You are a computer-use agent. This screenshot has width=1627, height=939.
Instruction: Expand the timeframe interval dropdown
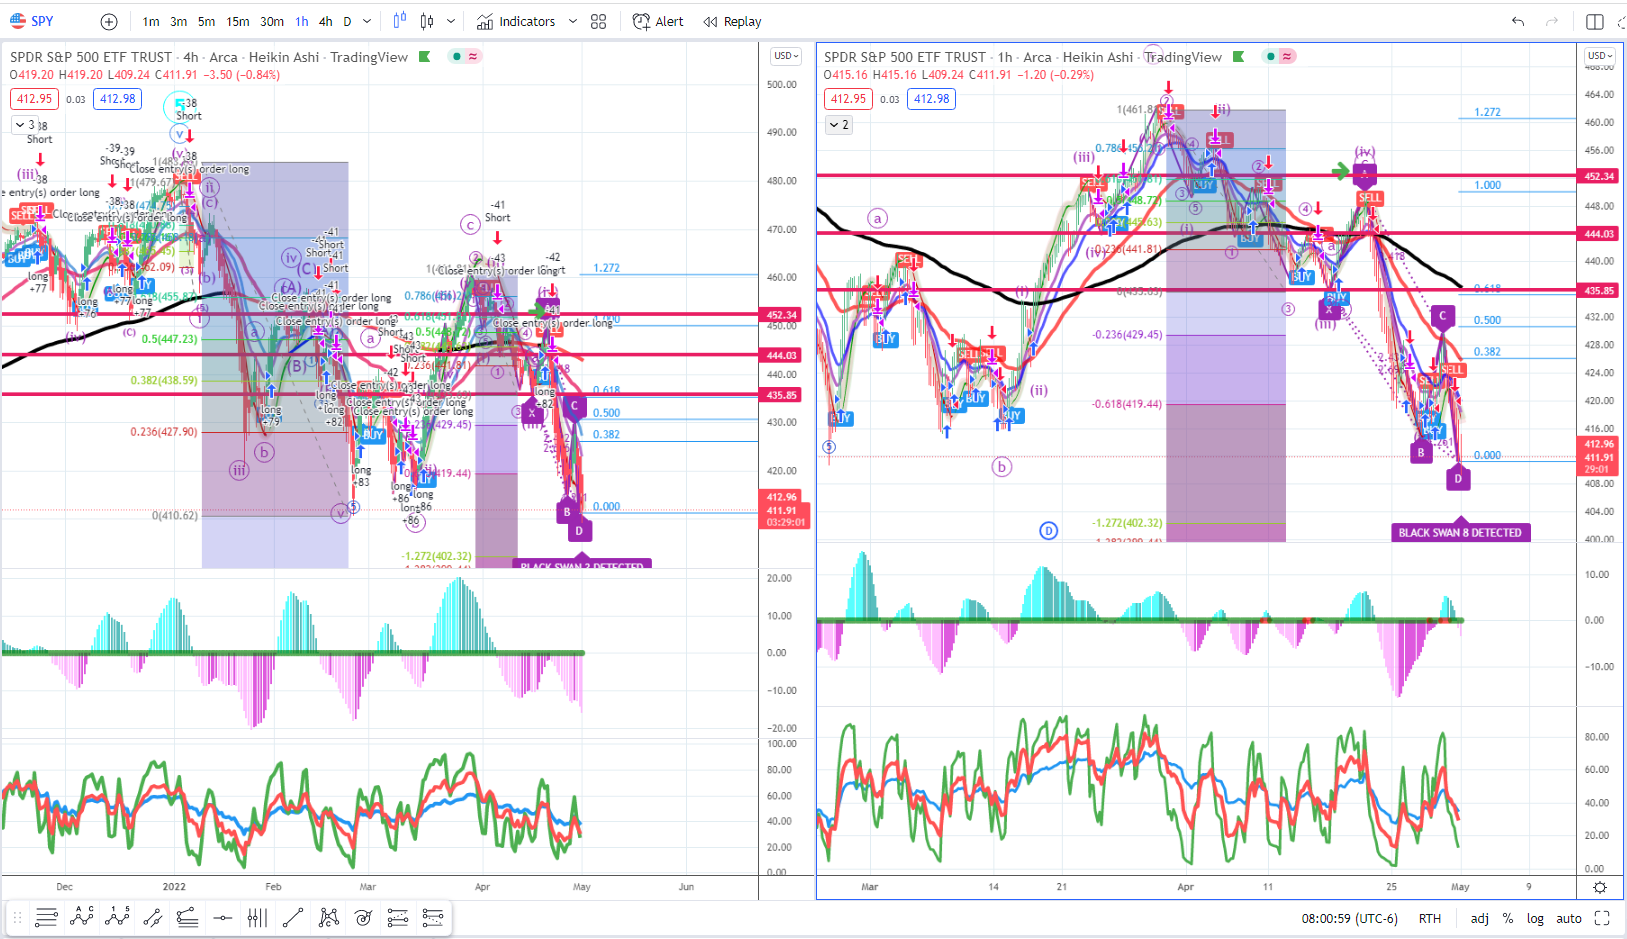click(367, 21)
